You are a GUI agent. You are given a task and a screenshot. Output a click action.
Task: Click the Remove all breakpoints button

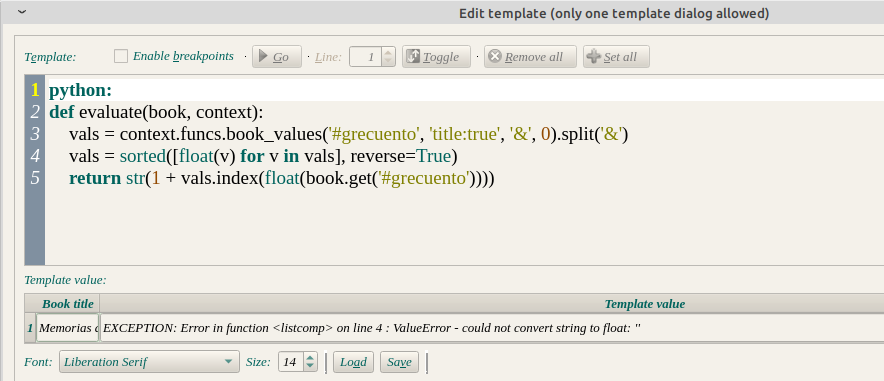[x=530, y=57]
